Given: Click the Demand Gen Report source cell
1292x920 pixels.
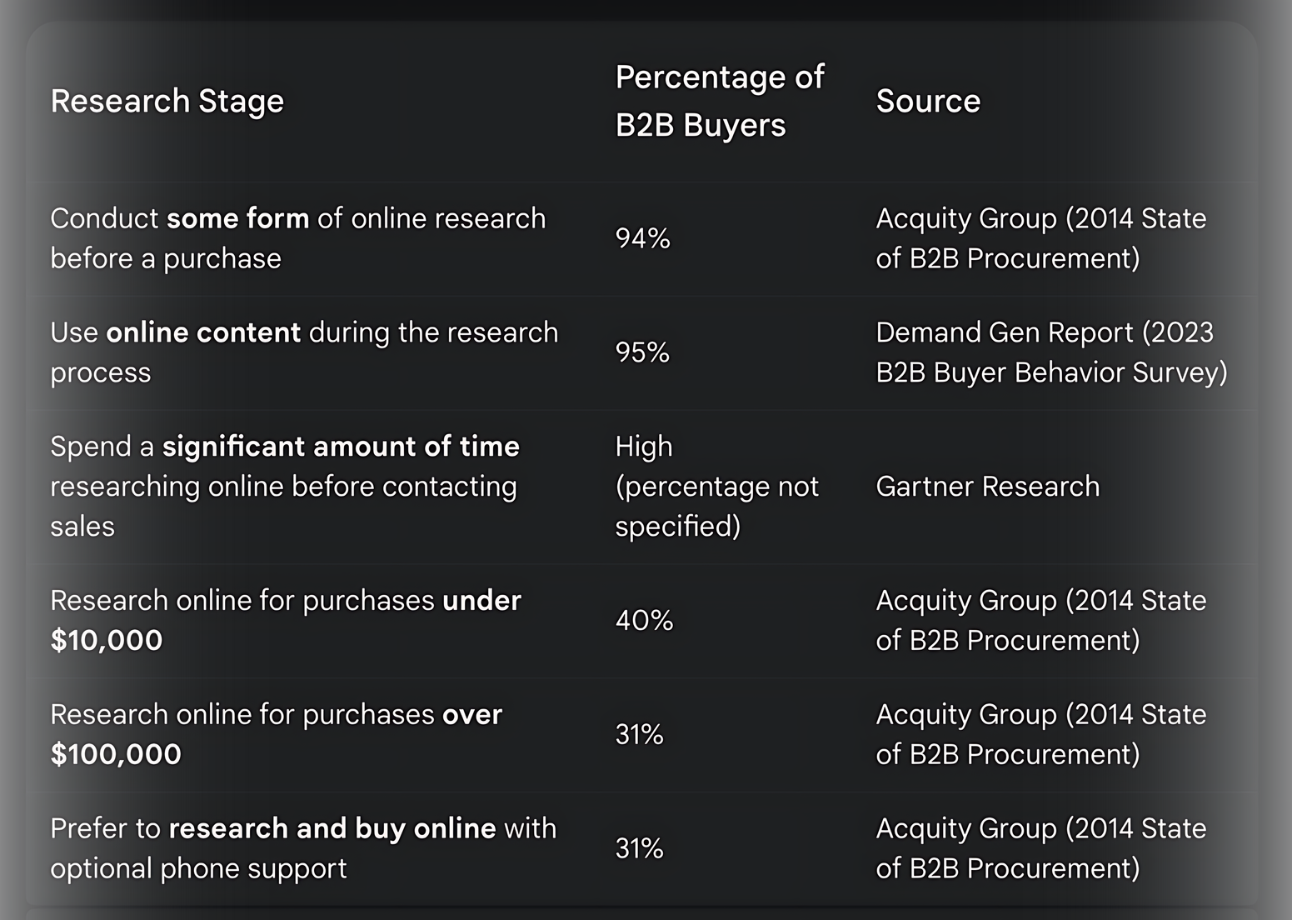Looking at the screenshot, I should (1051, 352).
